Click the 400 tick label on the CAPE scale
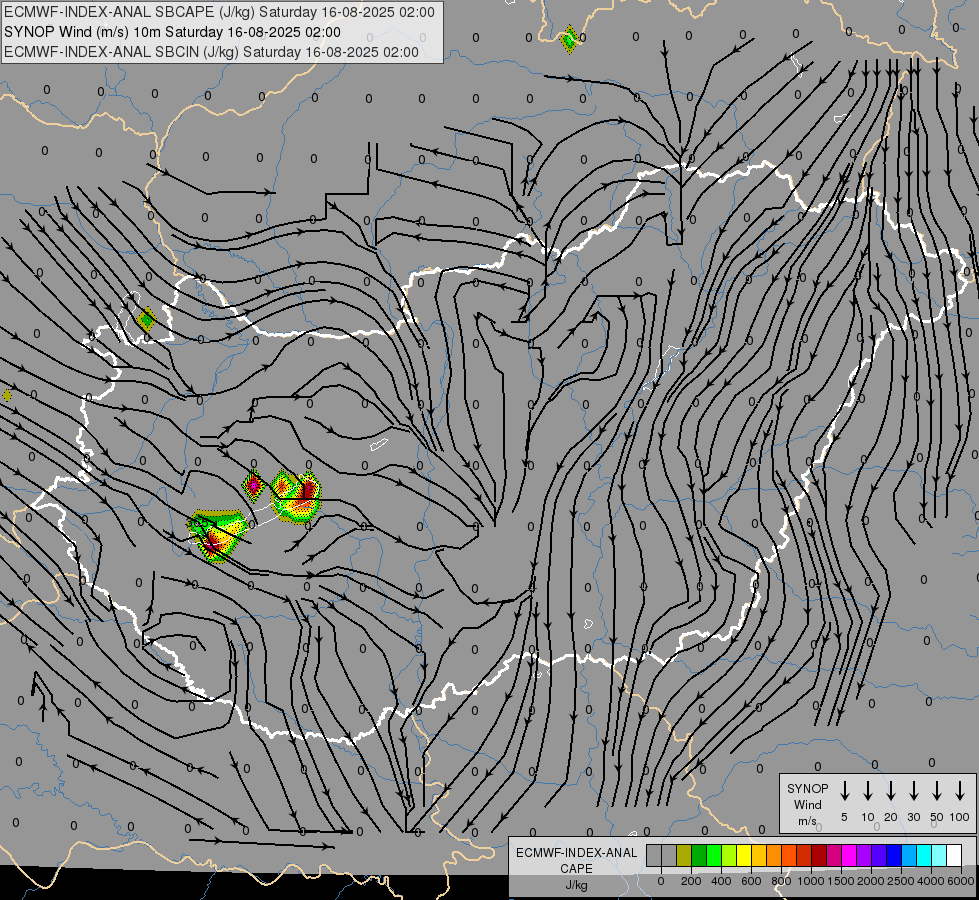Viewport: 979px width, 900px height. [721, 881]
